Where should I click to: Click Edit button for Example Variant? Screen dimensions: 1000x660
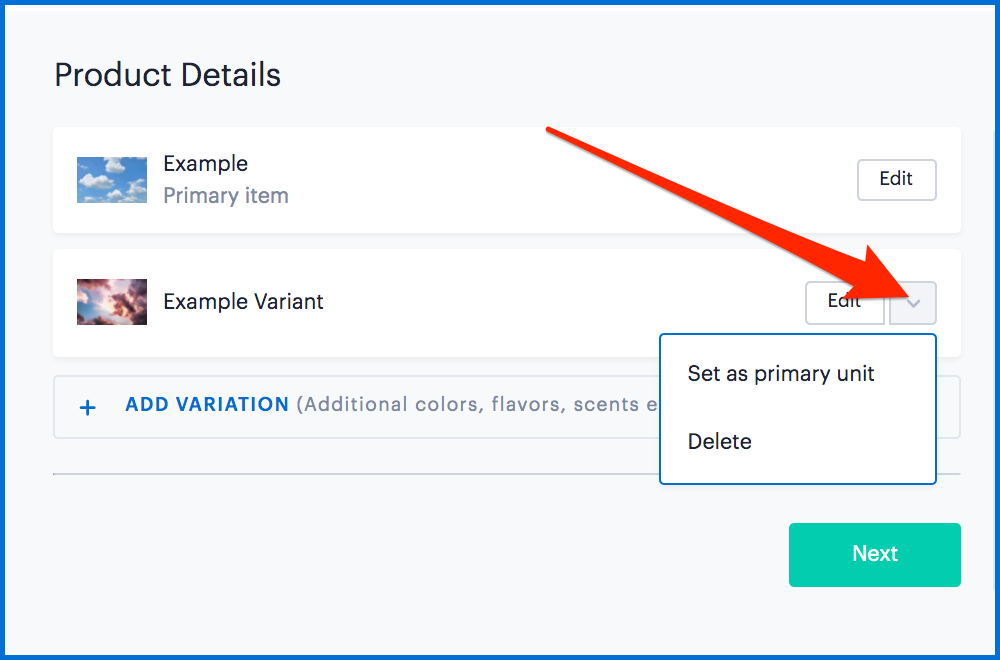click(x=844, y=302)
